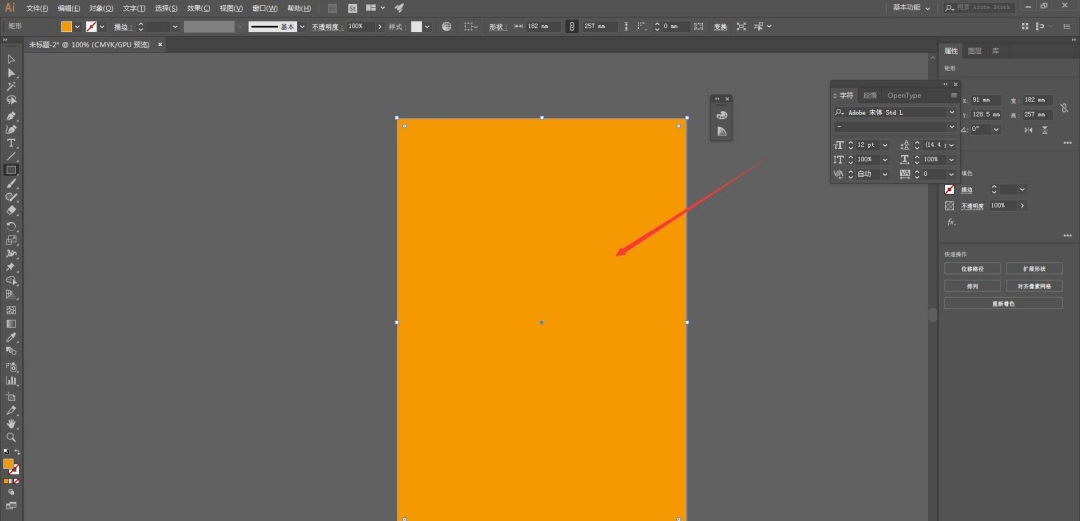Choose the Line Segment tool
This screenshot has width=1080, height=521.
click(11, 156)
